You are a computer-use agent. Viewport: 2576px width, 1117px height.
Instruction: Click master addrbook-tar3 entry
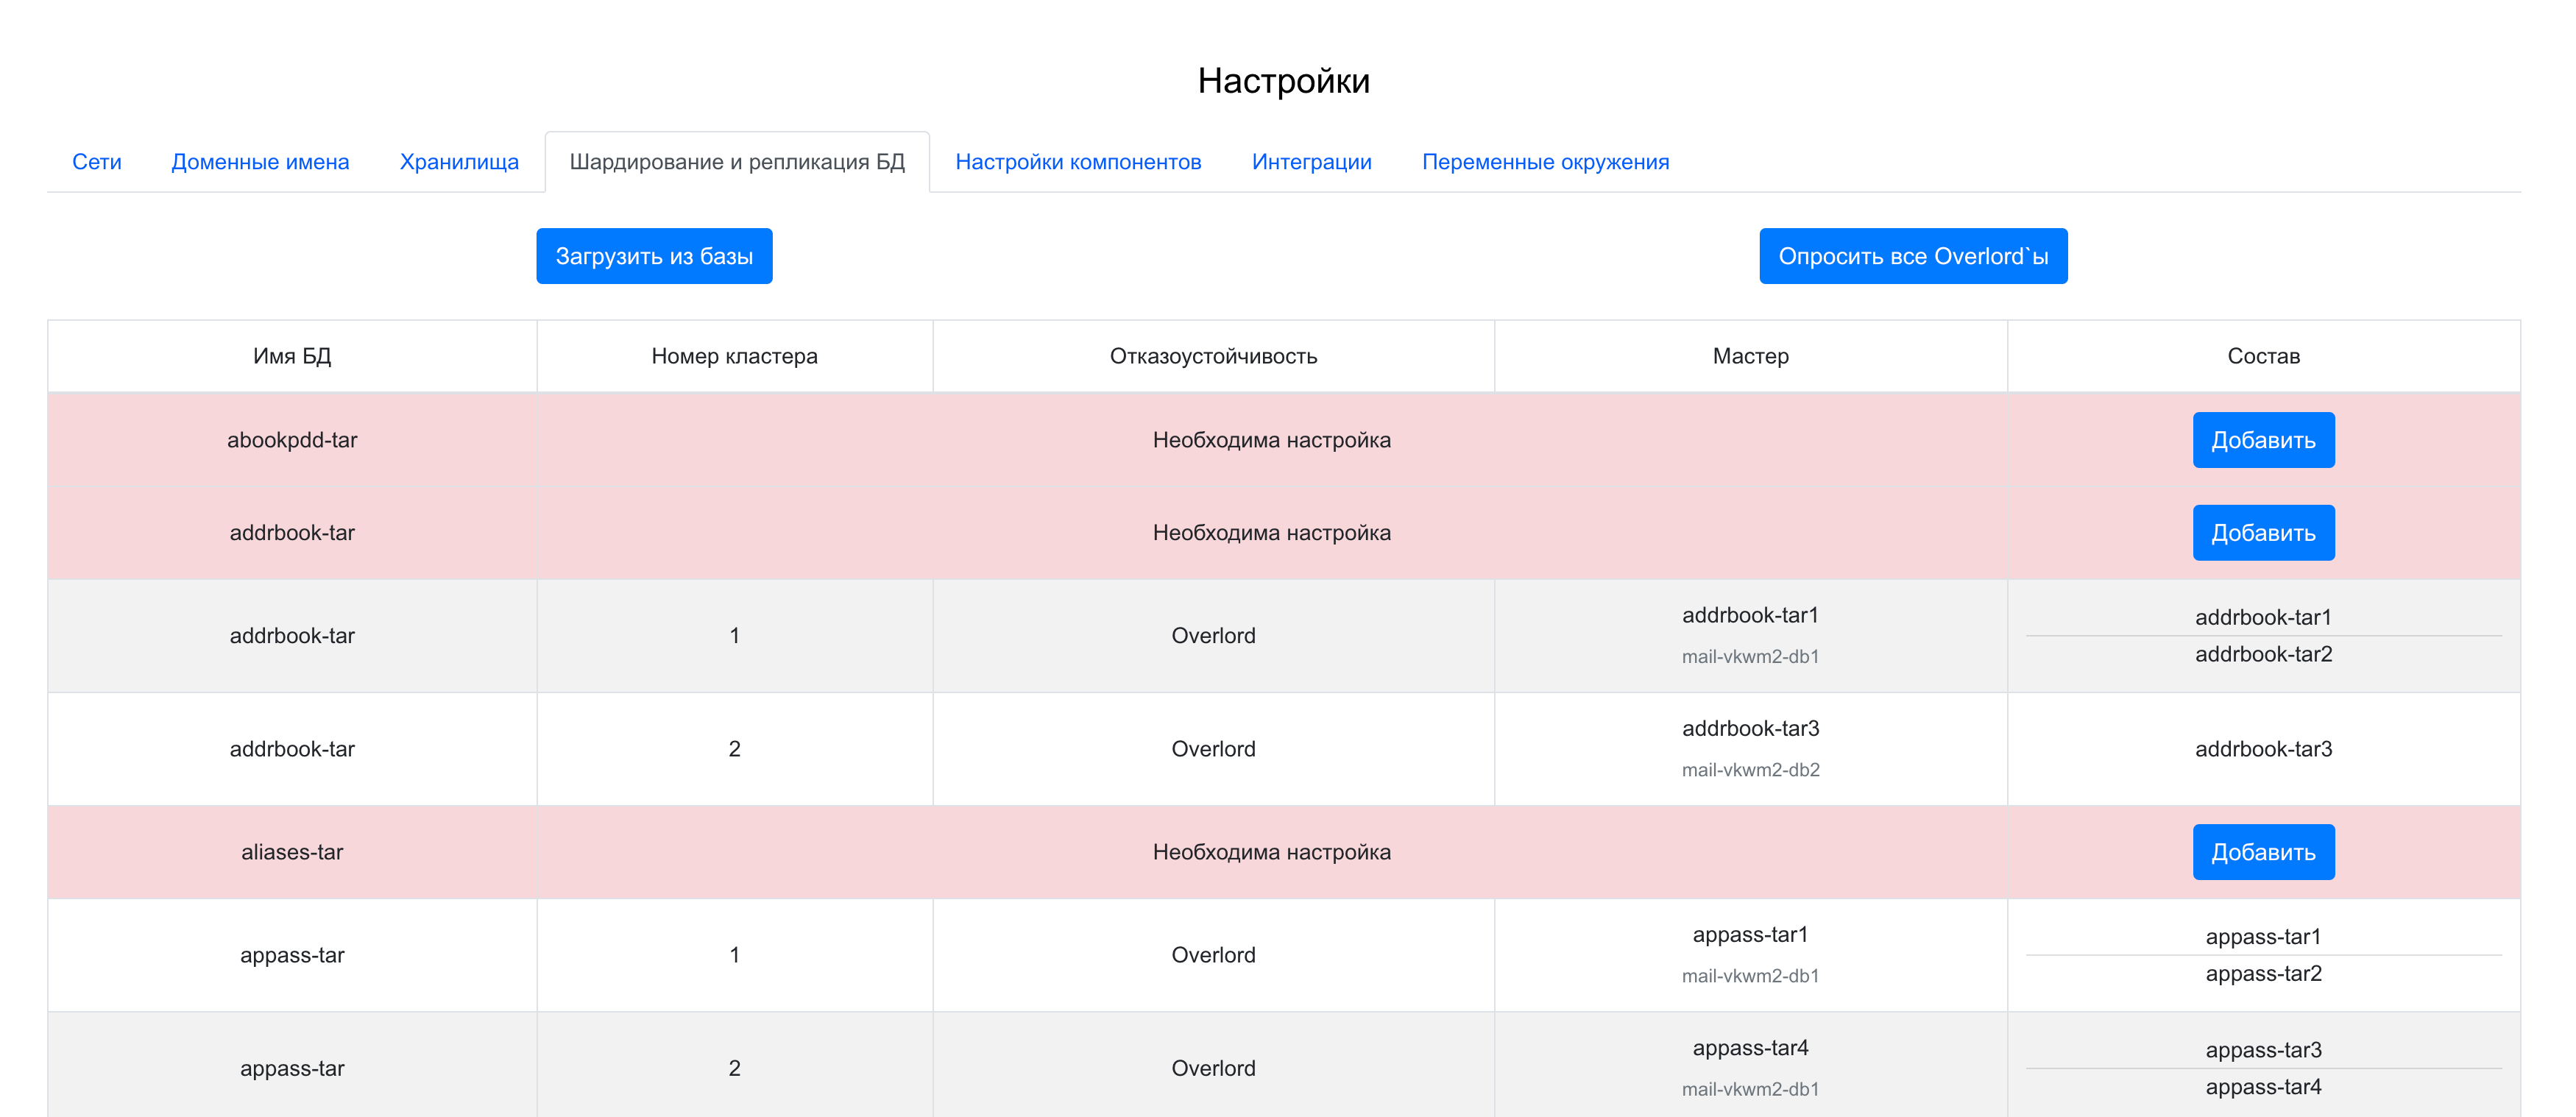[1750, 729]
